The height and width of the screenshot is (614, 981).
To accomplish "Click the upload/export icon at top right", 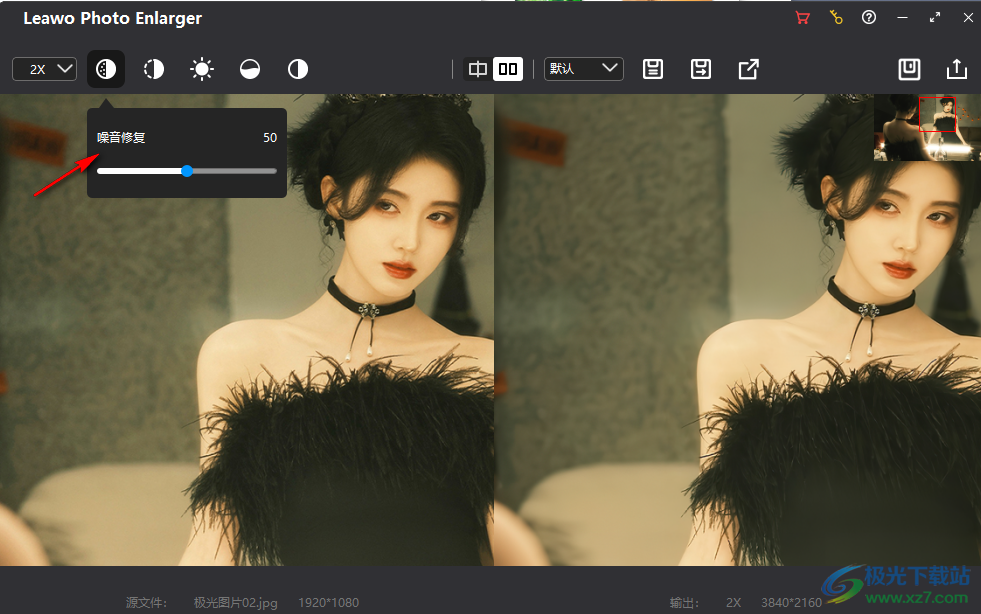I will tap(956, 69).
